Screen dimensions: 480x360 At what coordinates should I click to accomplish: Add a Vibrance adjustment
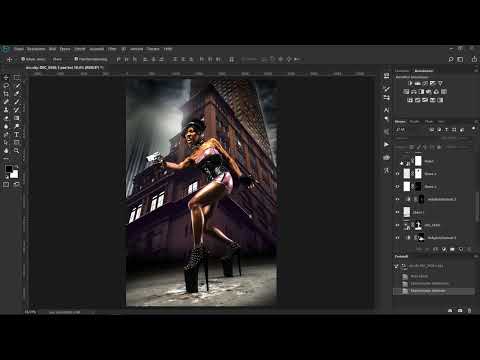[440, 83]
